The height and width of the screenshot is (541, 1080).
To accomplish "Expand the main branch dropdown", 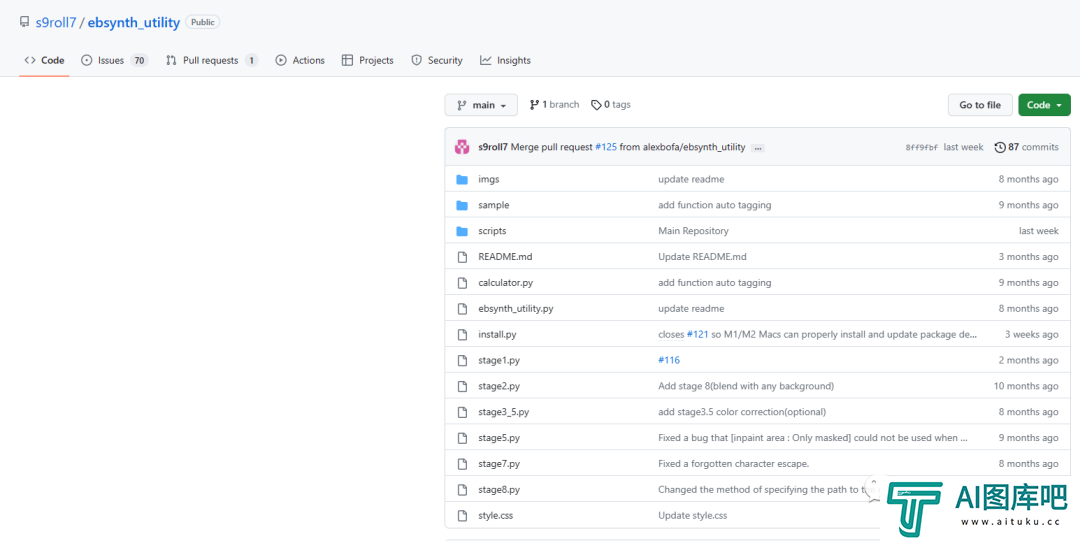I will pos(481,105).
